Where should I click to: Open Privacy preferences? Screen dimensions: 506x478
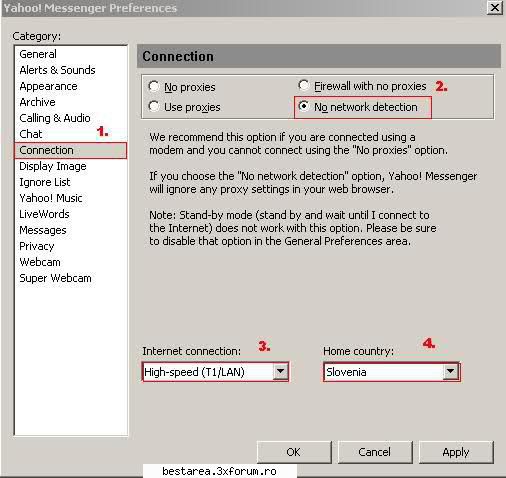point(71,246)
